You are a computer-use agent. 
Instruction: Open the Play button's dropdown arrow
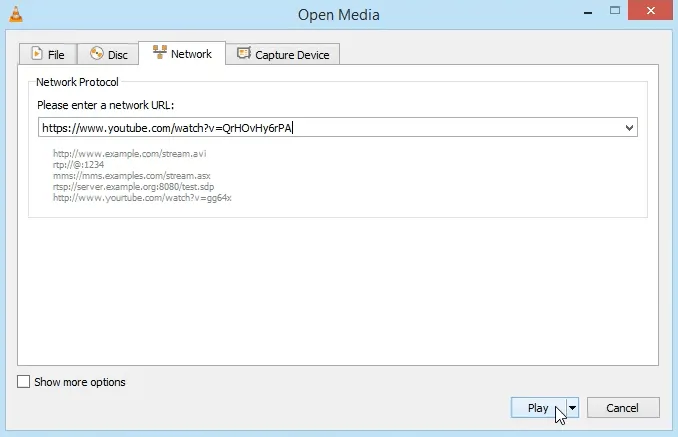(573, 408)
